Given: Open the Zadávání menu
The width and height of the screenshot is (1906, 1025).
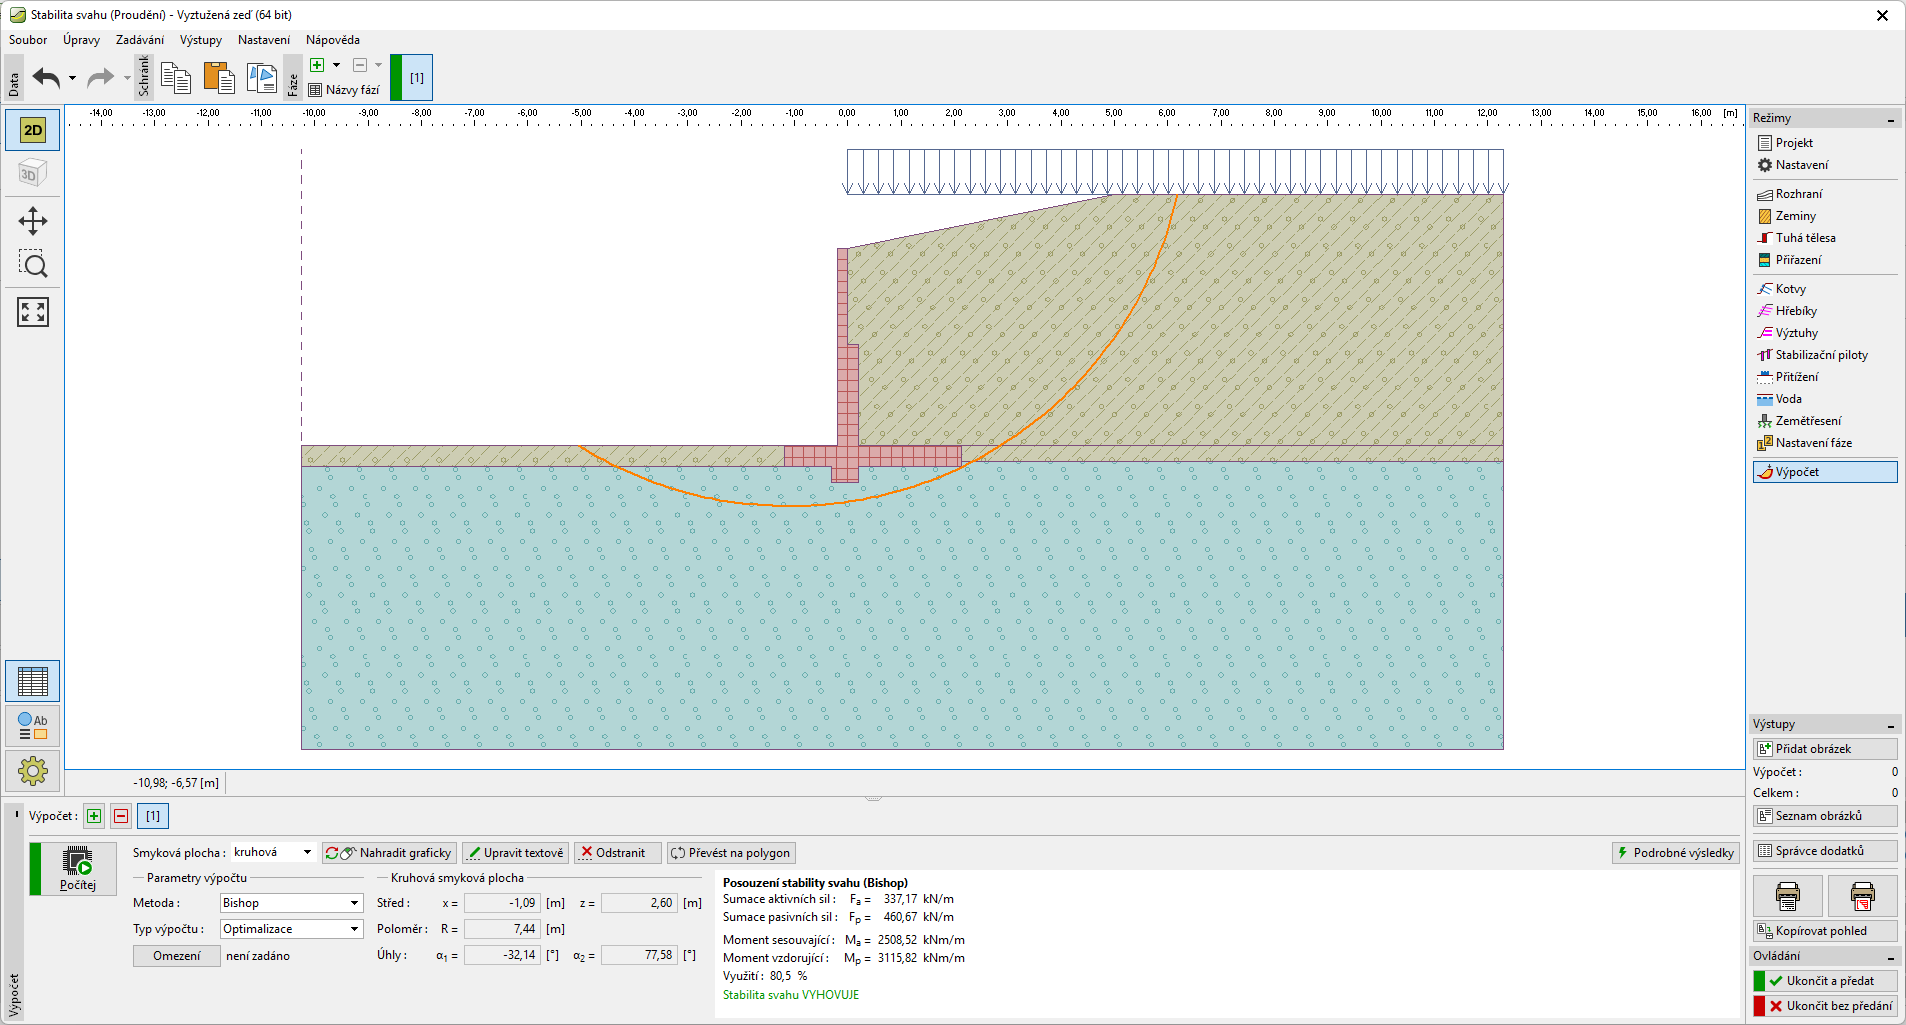Looking at the screenshot, I should pos(139,40).
